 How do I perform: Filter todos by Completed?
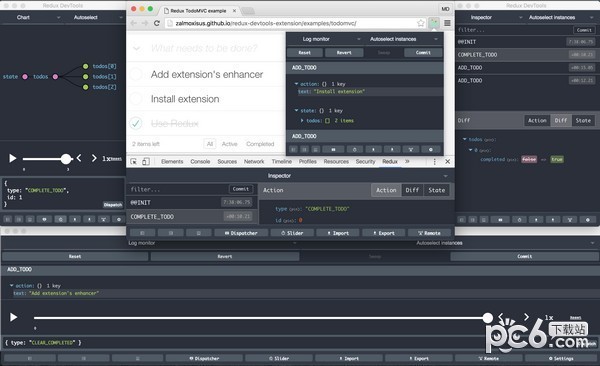[260, 144]
